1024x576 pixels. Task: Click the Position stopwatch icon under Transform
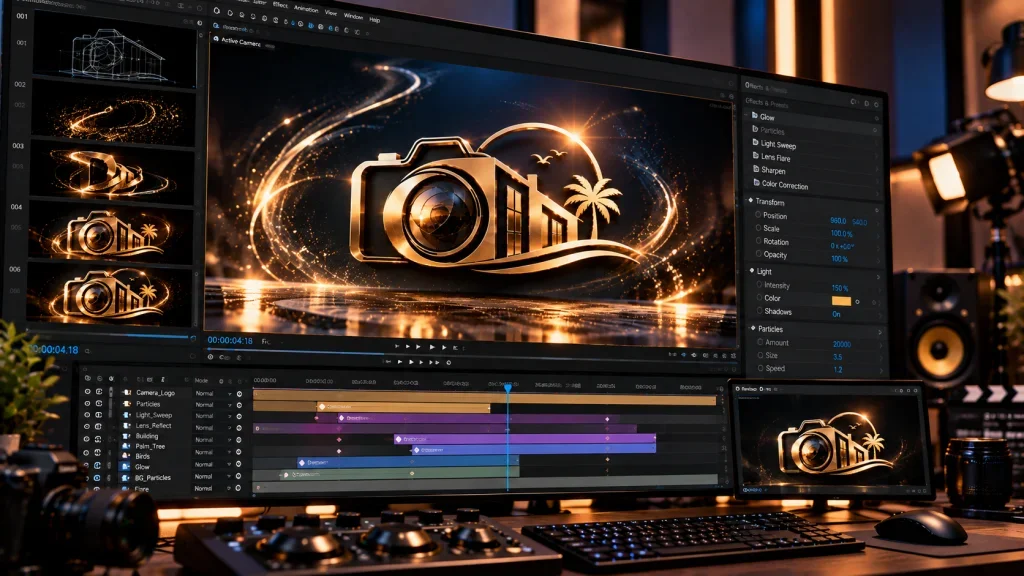pos(758,214)
